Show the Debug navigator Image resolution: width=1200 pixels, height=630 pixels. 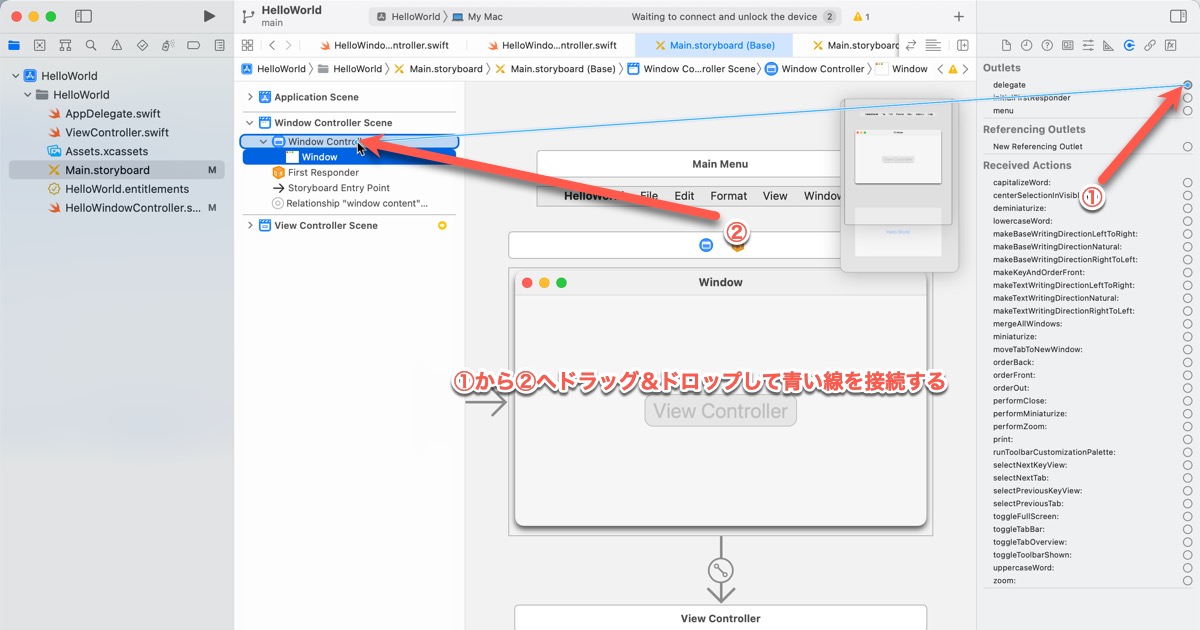click(x=168, y=45)
